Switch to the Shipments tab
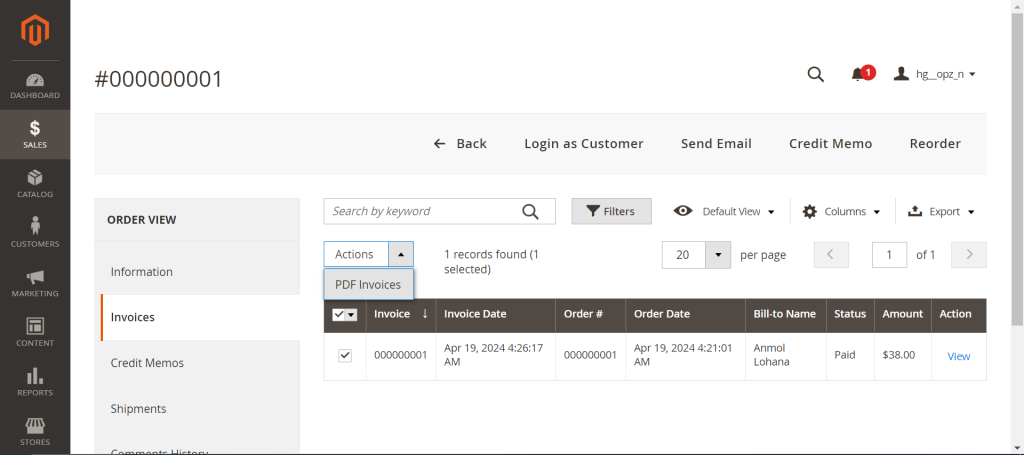This screenshot has height=455, width=1024. [x=197, y=409]
